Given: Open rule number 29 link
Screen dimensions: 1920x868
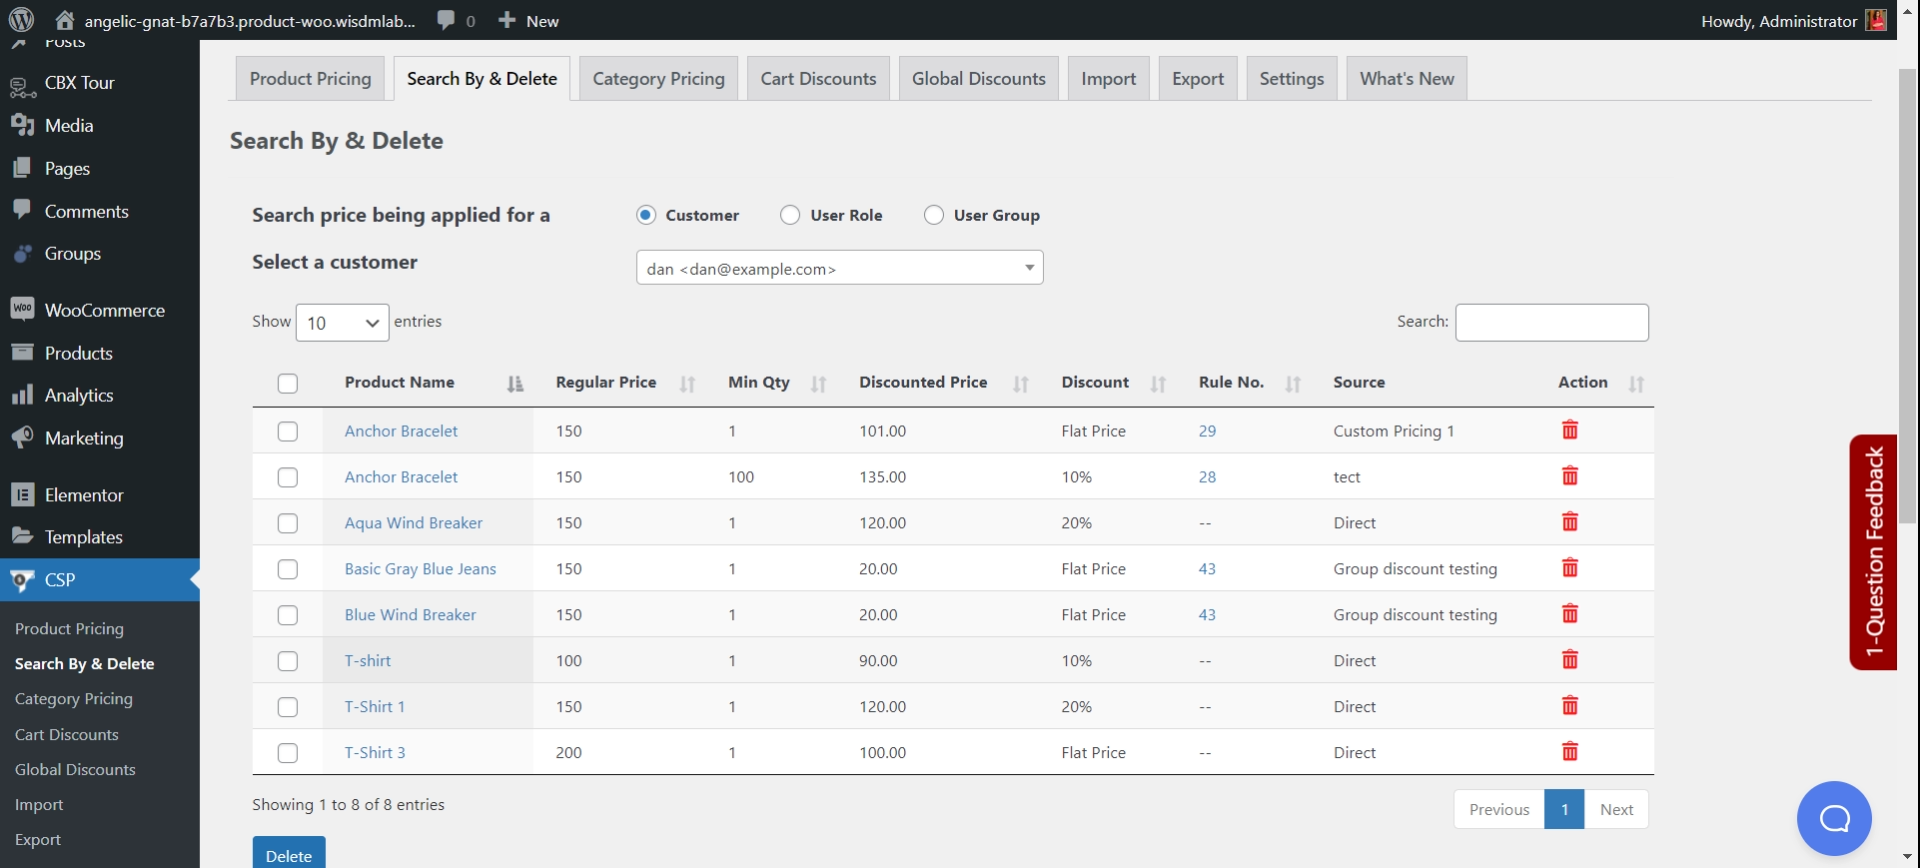Looking at the screenshot, I should click(x=1207, y=431).
